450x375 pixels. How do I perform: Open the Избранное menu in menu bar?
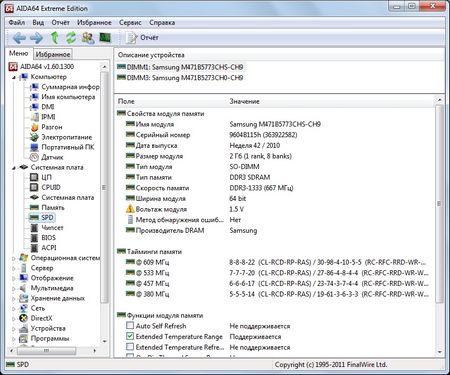point(94,23)
